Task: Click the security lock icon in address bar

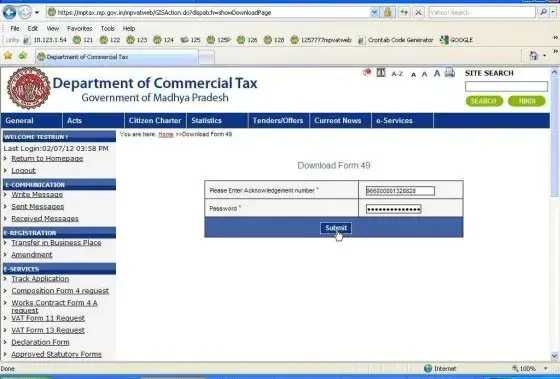Action: click(388, 13)
